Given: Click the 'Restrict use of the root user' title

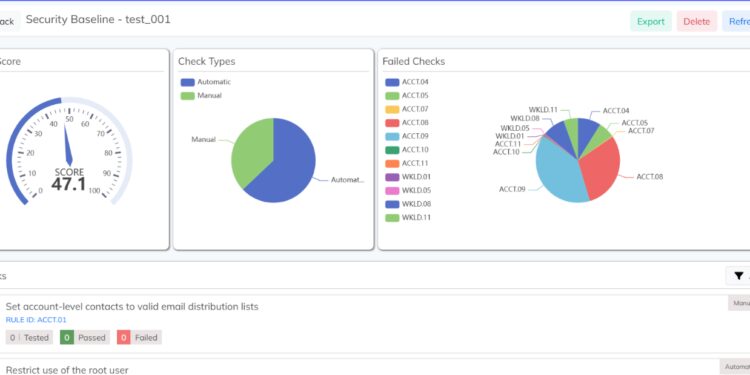Looking at the screenshot, I should 67,370.
